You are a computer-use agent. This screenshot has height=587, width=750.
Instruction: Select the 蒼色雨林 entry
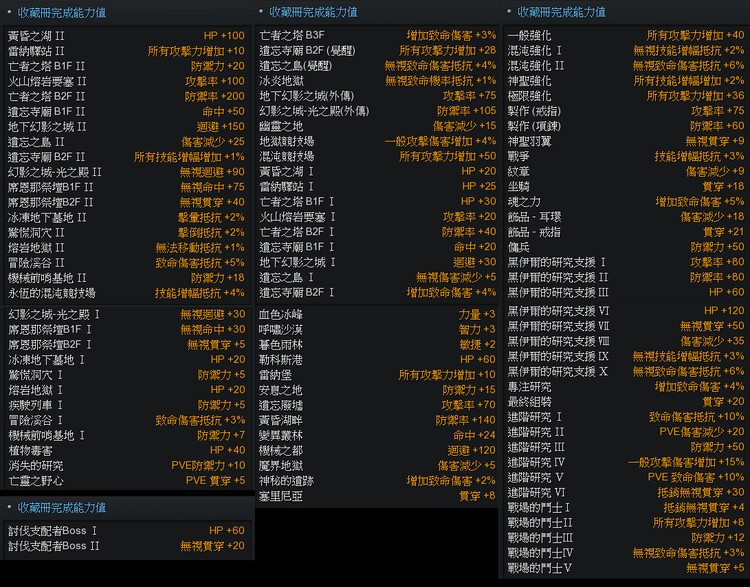pyautogui.click(x=281, y=345)
